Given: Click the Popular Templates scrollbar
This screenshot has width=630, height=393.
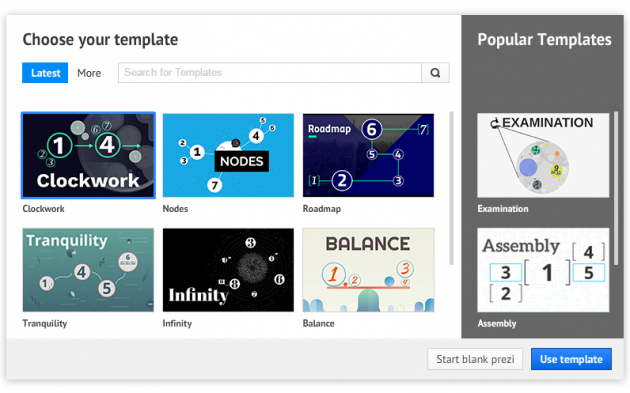Looking at the screenshot, I should pyautogui.click(x=616, y=188).
